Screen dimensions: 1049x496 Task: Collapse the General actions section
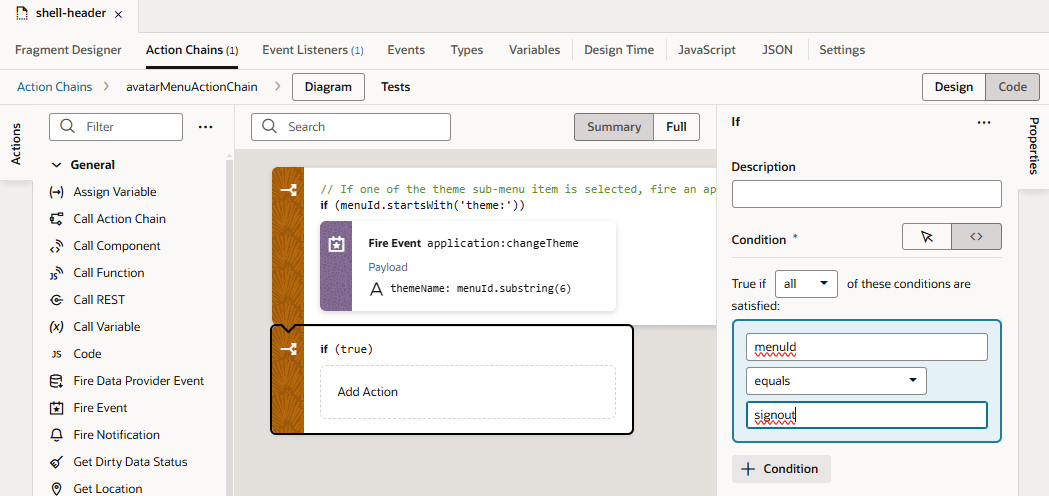point(57,165)
